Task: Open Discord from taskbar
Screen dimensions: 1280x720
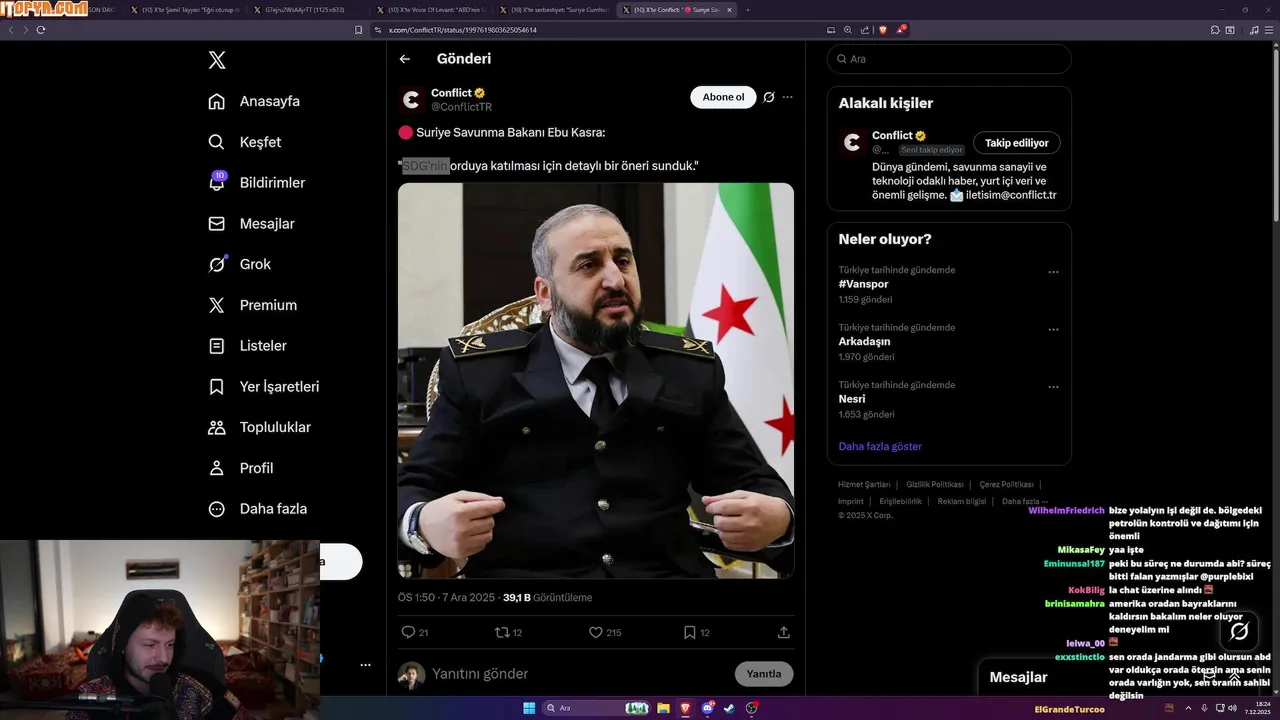Action: (x=708, y=708)
